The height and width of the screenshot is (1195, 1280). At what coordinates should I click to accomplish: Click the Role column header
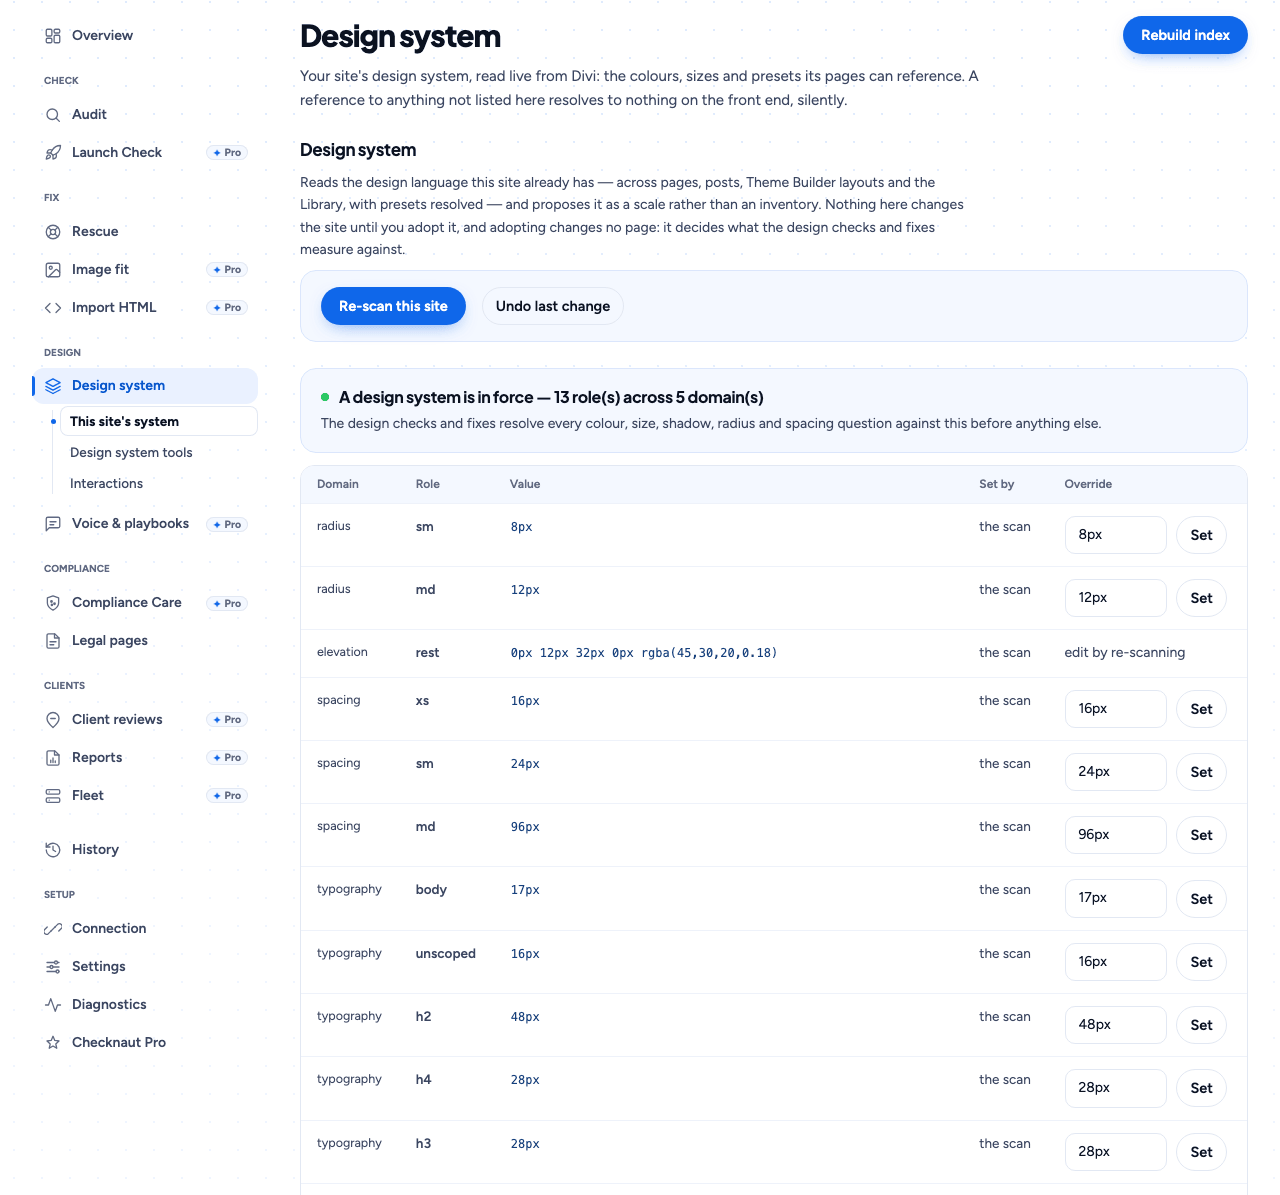(428, 484)
